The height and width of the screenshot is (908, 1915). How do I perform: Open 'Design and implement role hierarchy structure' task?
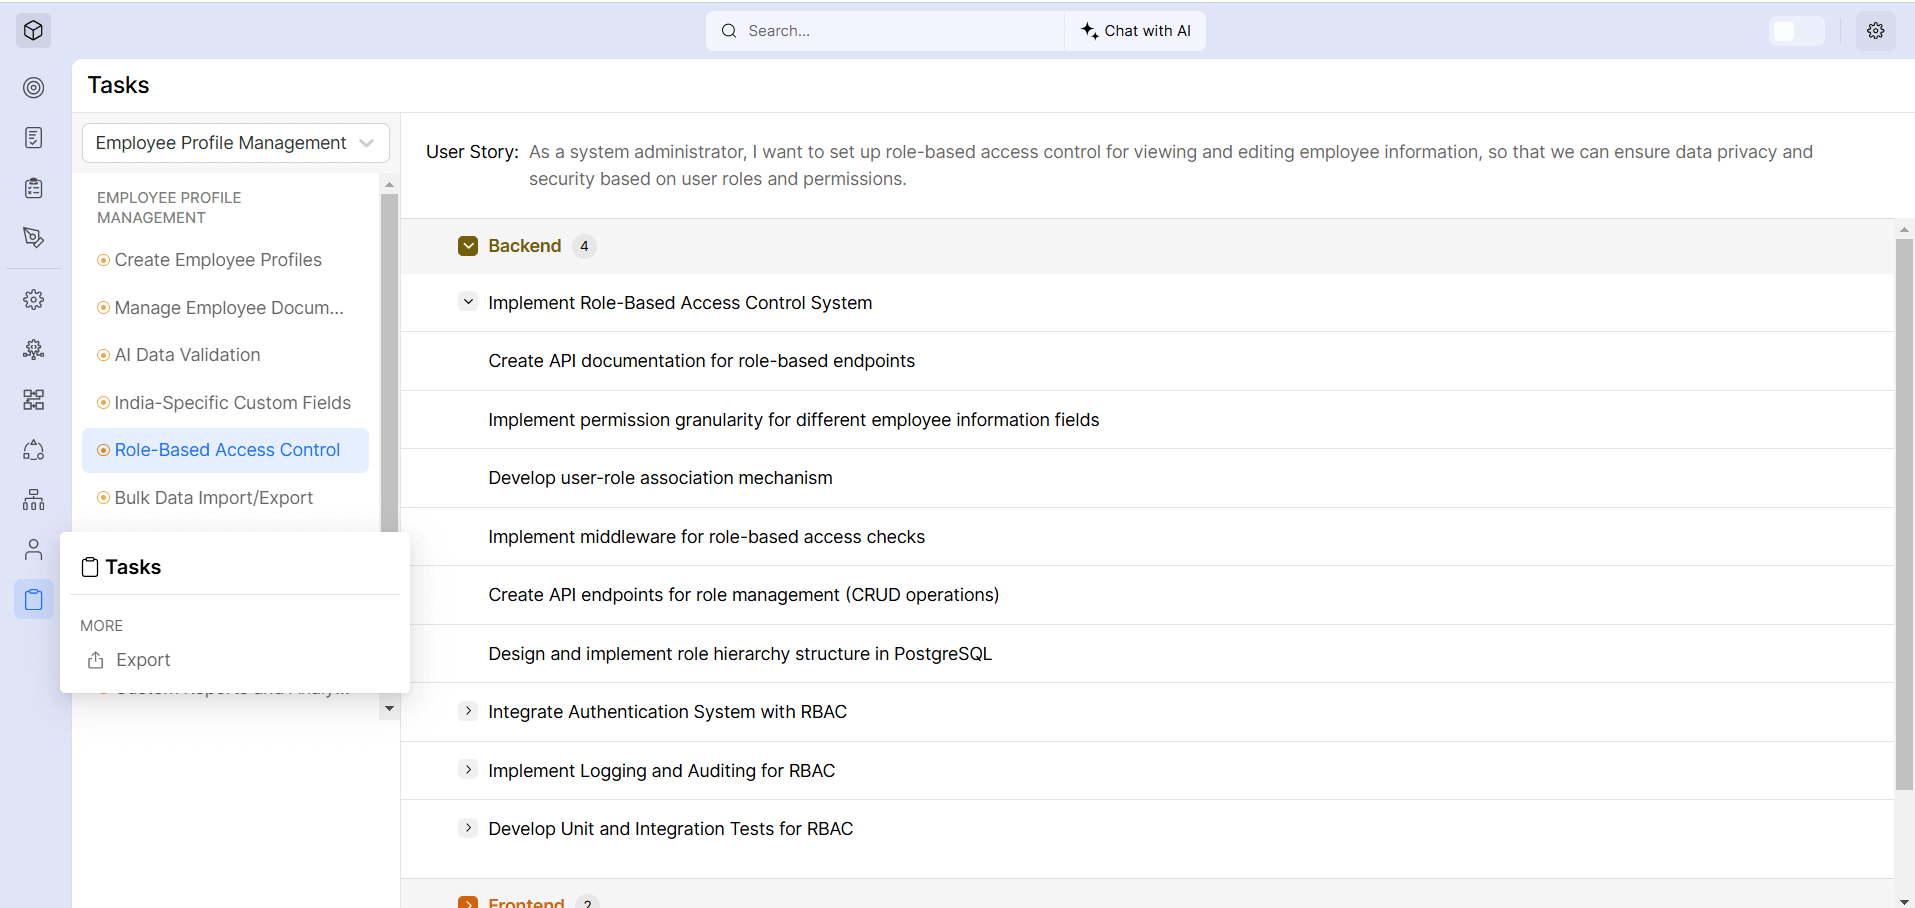[740, 654]
